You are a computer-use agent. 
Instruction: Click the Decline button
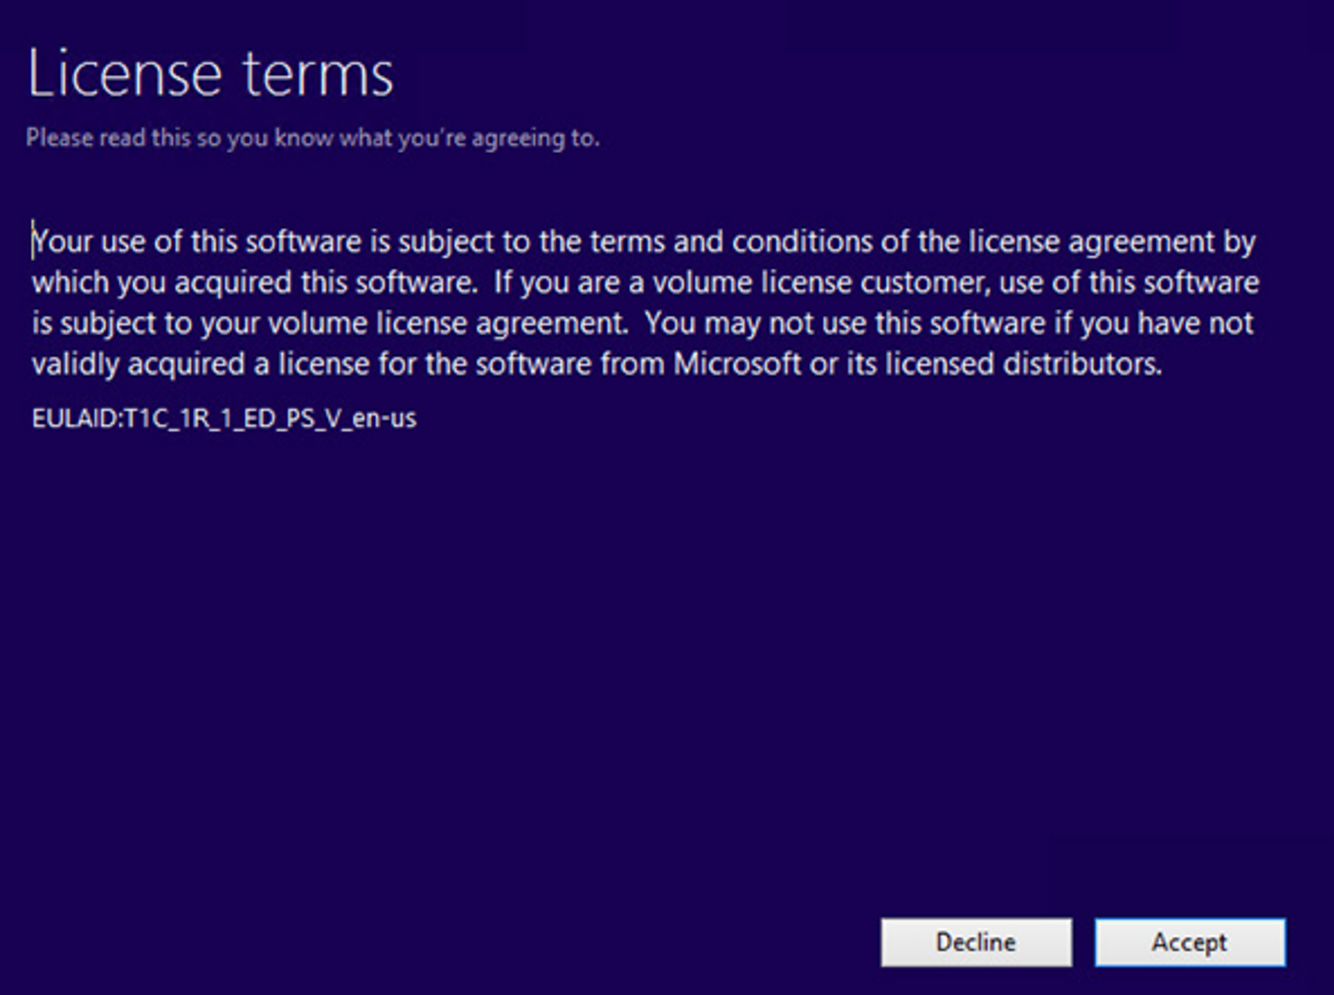point(976,942)
